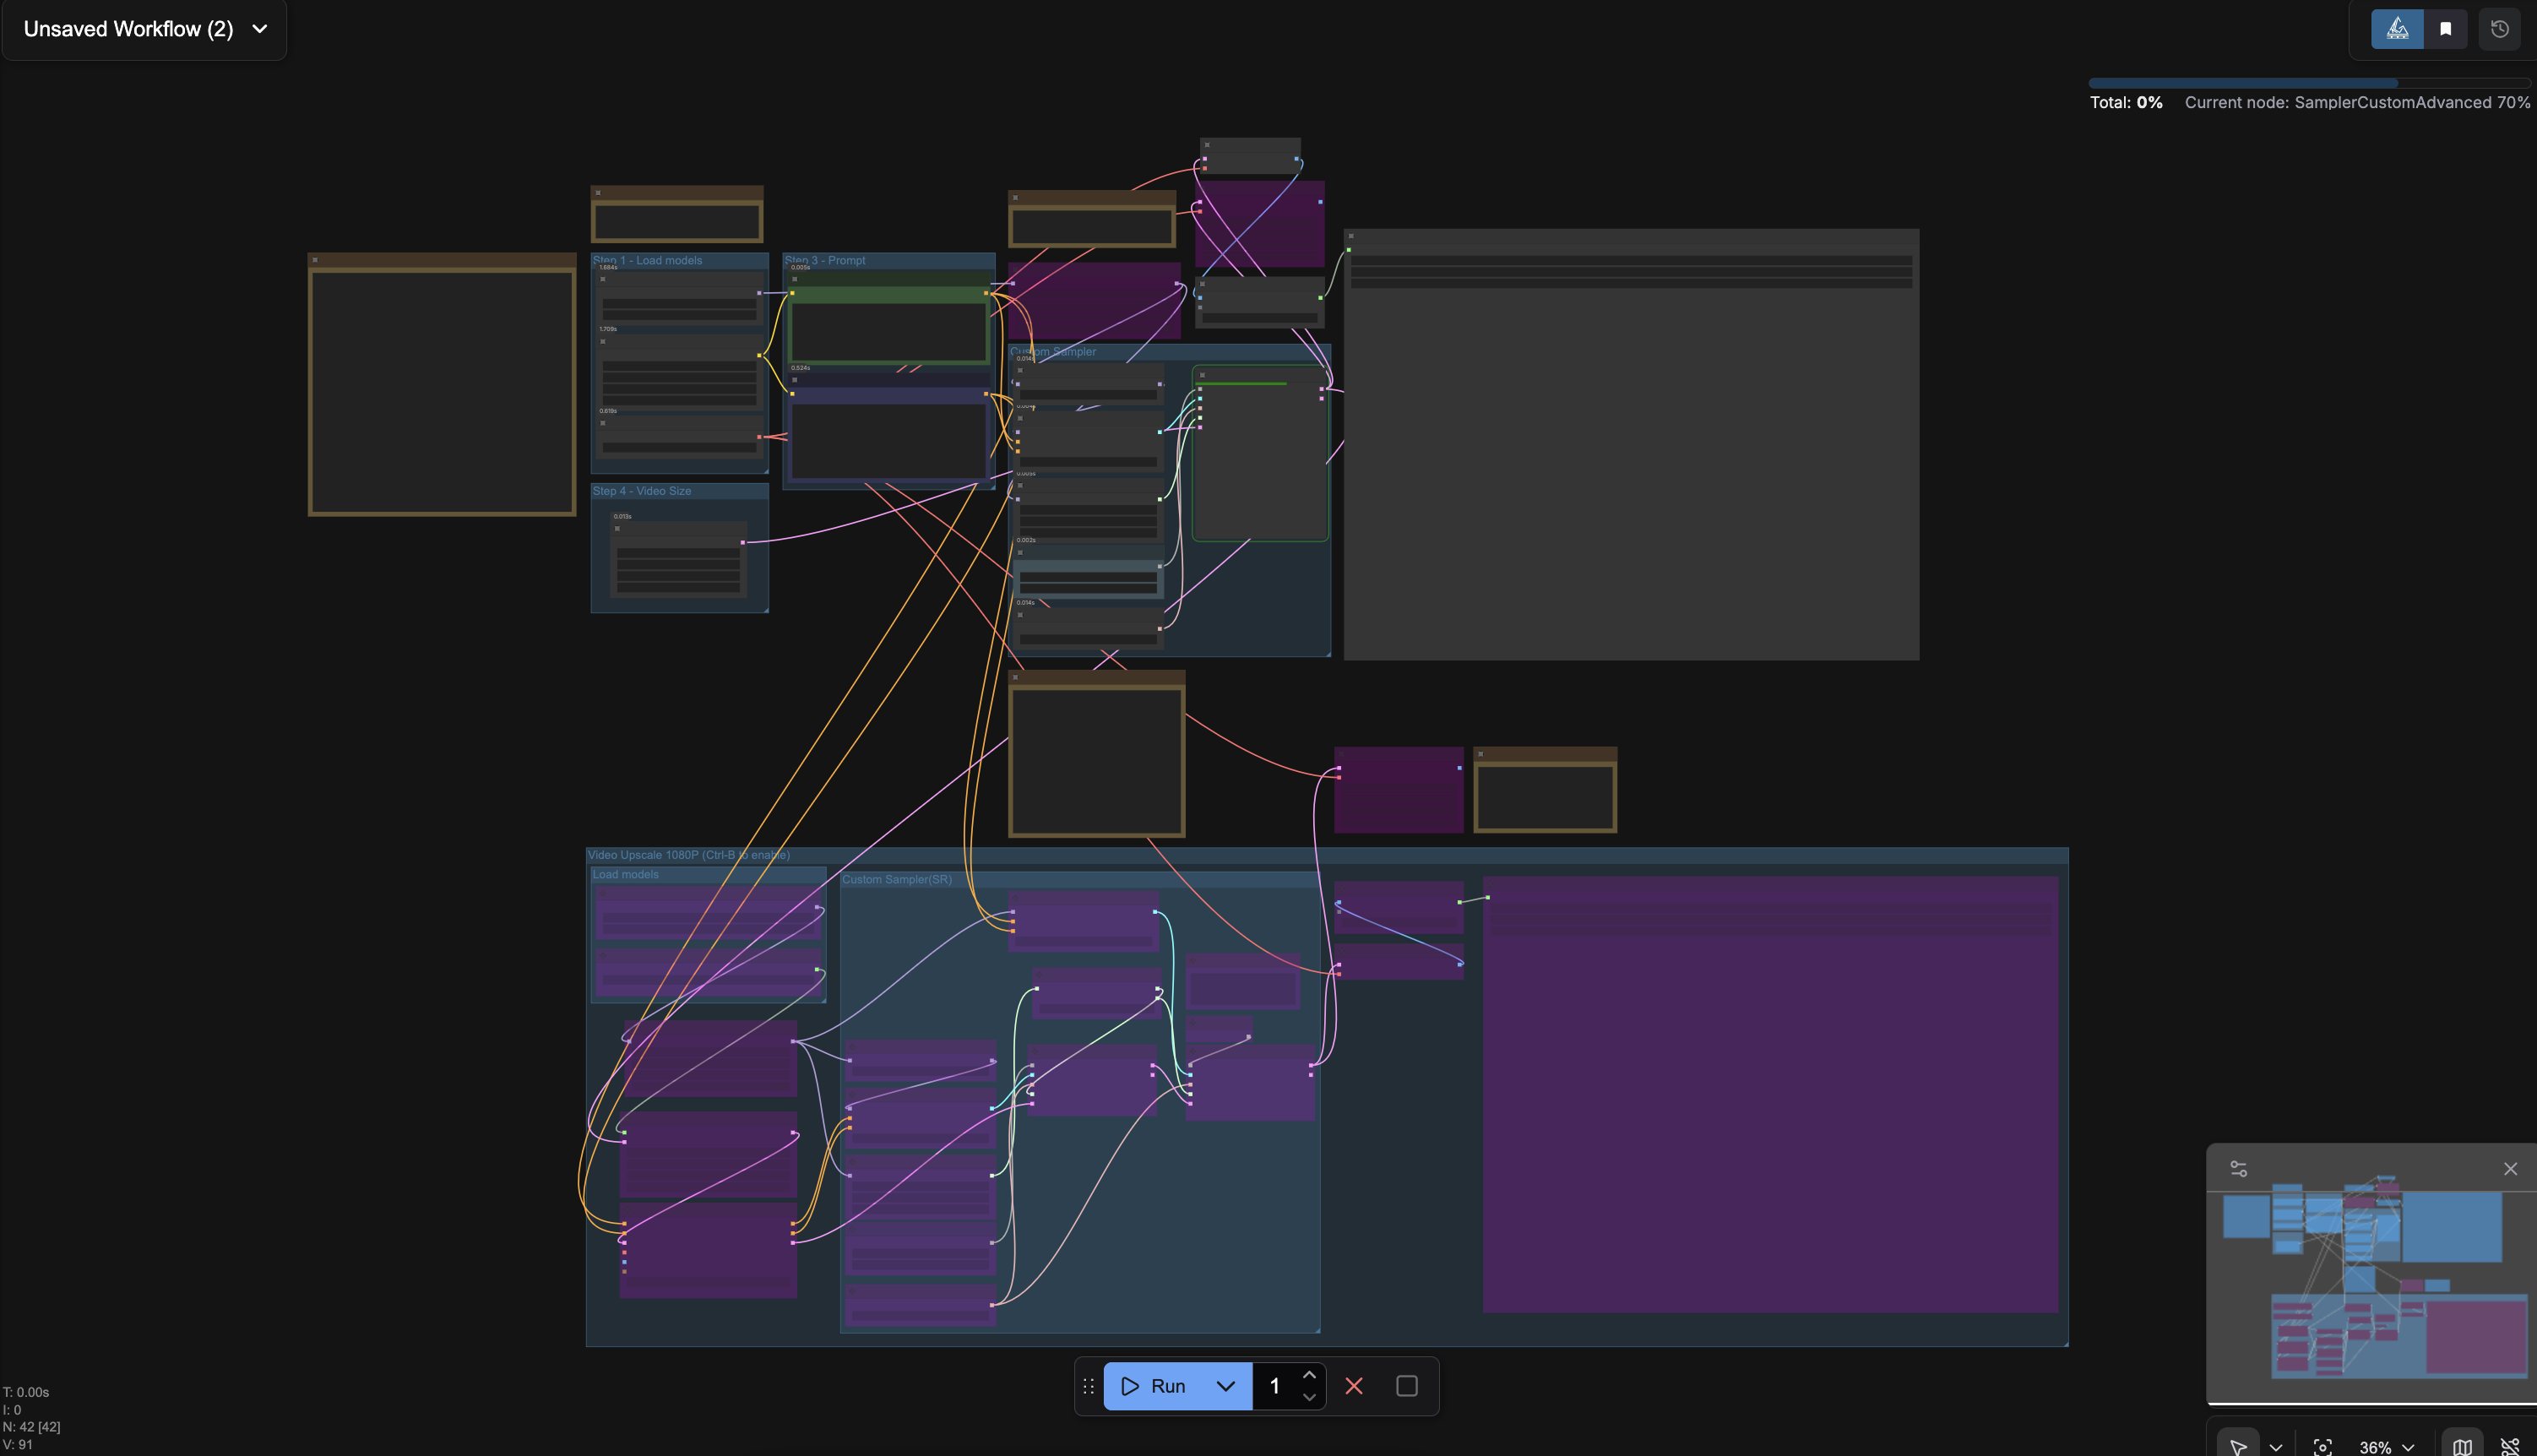Toggle the minimap map icon

2462,1446
